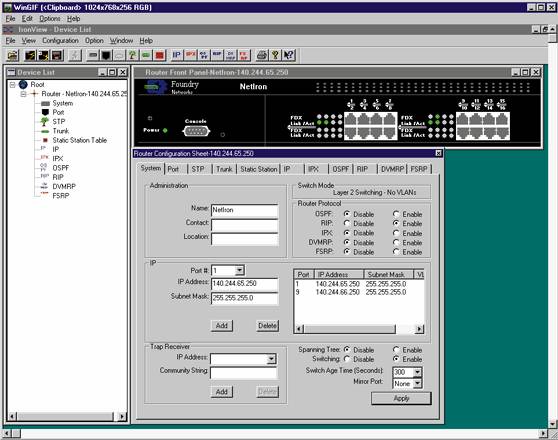This screenshot has height=440, width=558.
Task: Click the red Static Station toolbar icon
Action: [x=159, y=55]
